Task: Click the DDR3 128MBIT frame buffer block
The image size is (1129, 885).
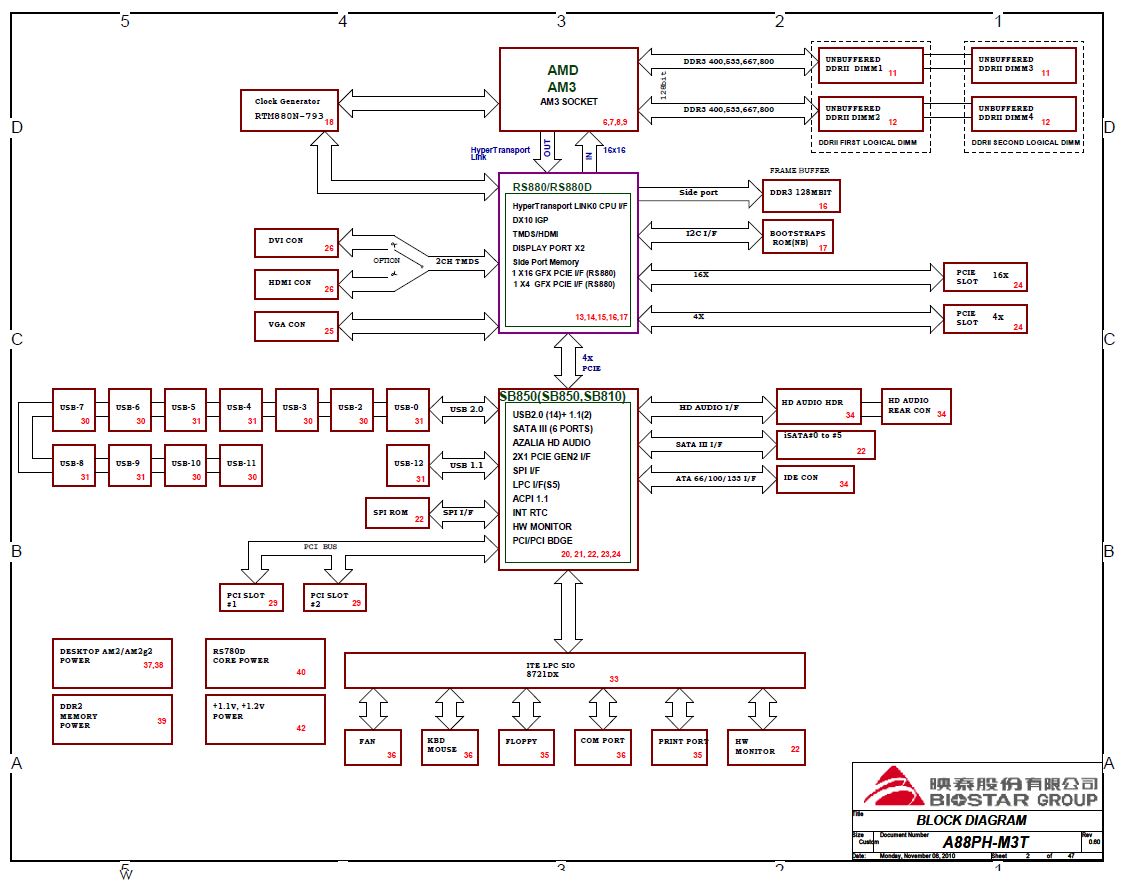Action: click(x=800, y=197)
